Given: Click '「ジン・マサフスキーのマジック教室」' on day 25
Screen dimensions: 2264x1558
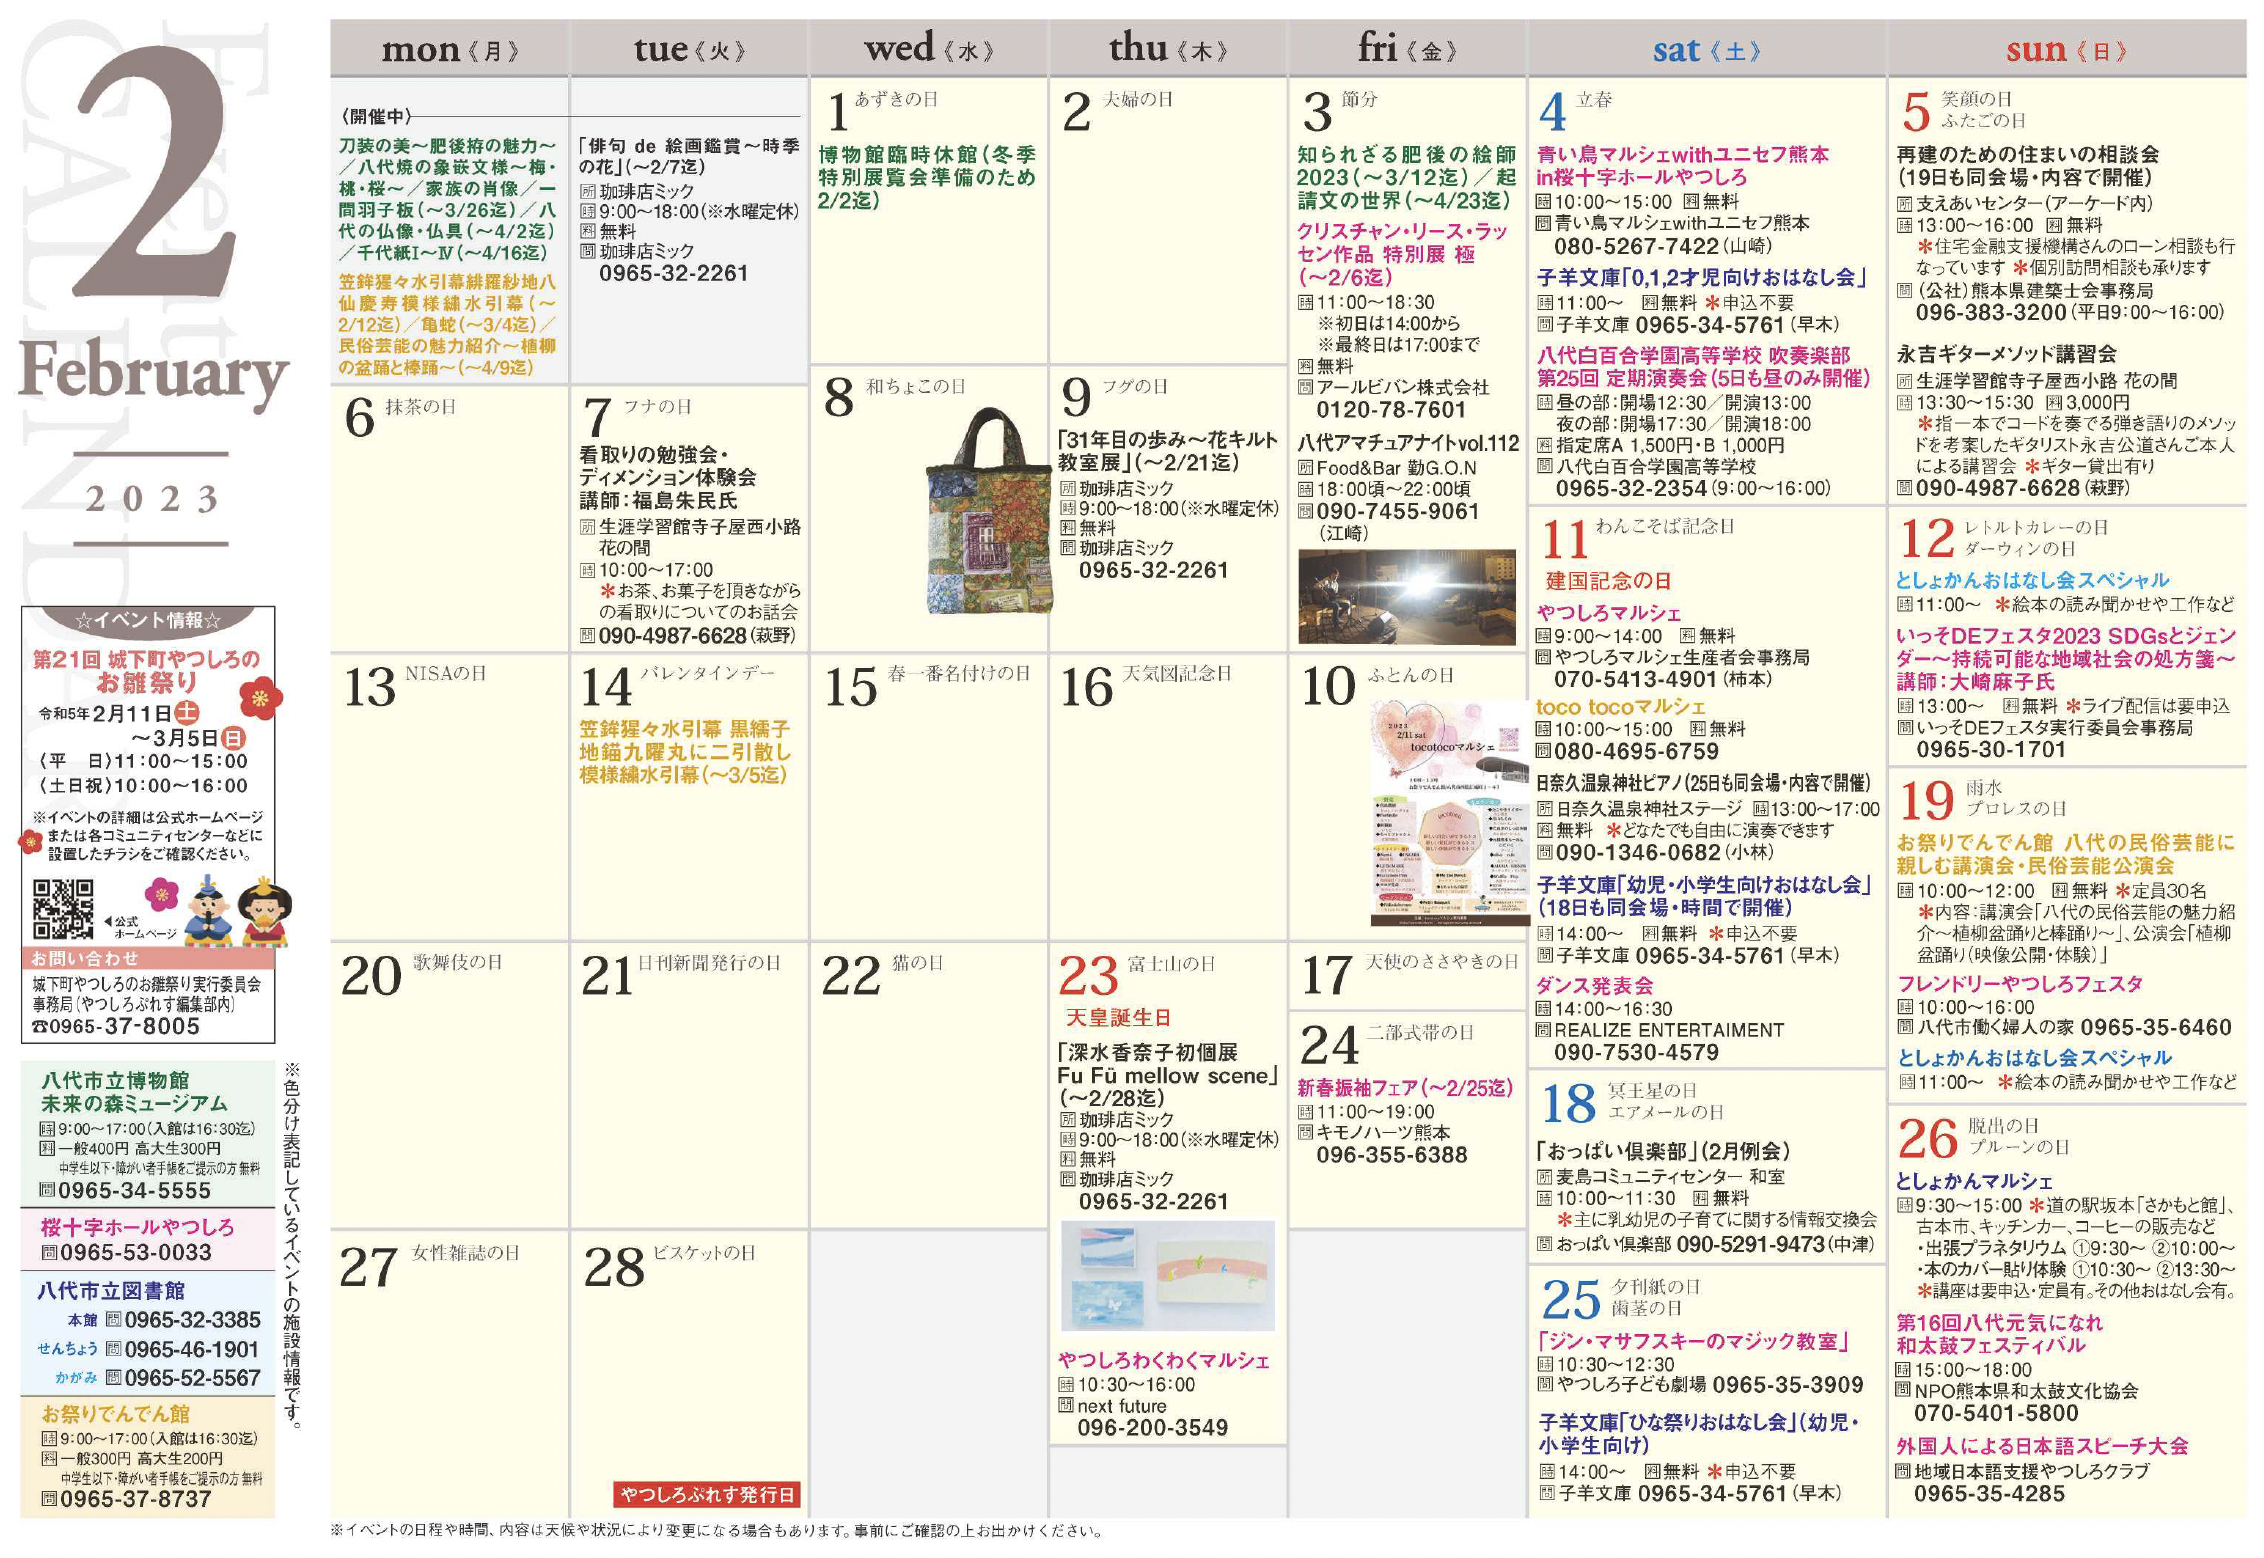Looking at the screenshot, I should (x=1693, y=1341).
